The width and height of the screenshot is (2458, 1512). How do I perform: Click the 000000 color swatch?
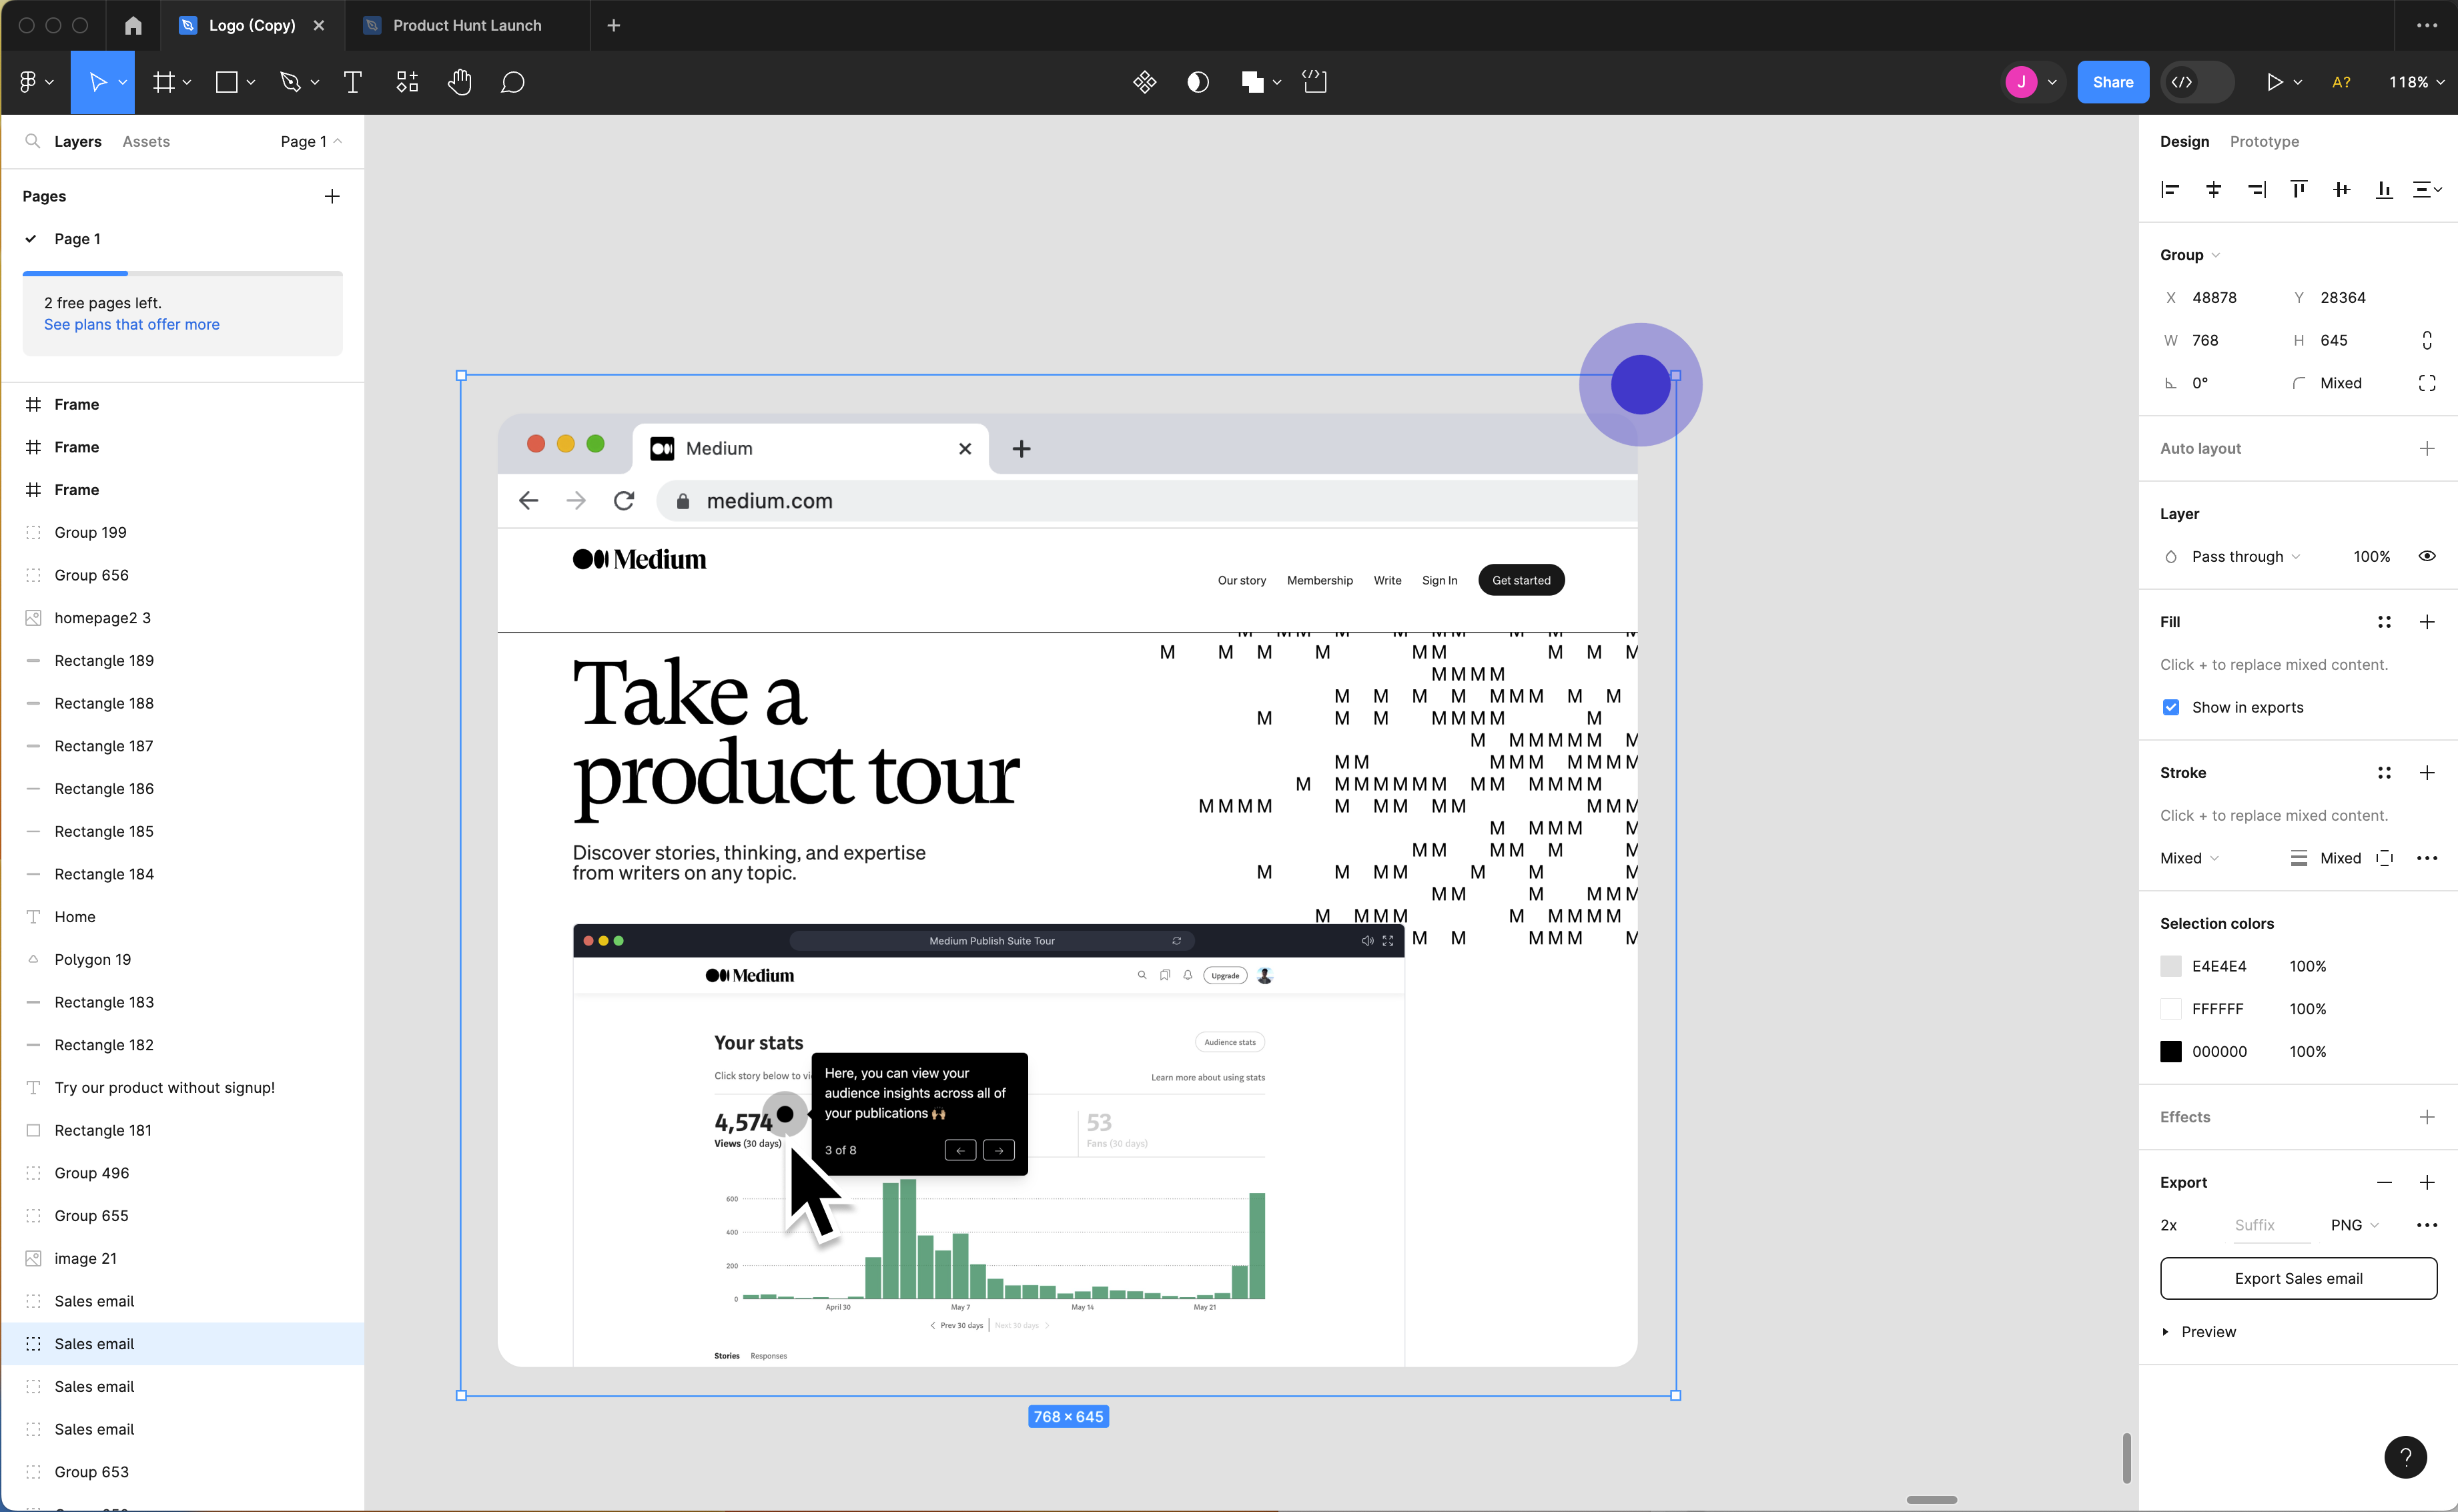2171,1051
